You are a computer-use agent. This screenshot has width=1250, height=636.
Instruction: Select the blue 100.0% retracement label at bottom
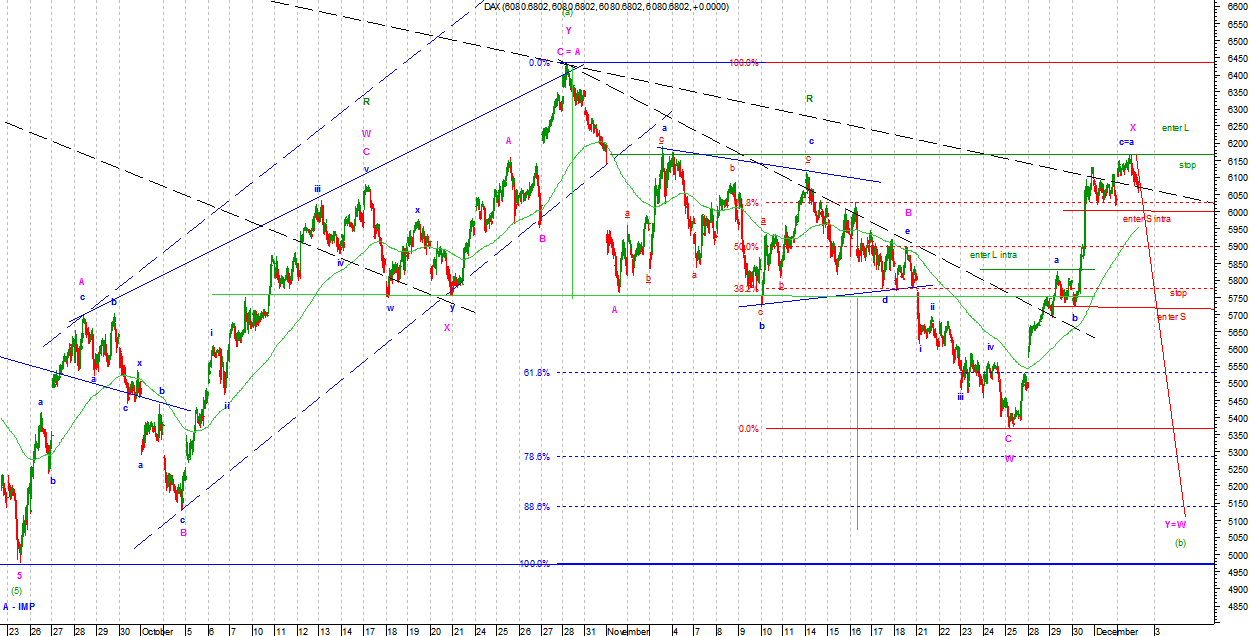click(x=535, y=564)
